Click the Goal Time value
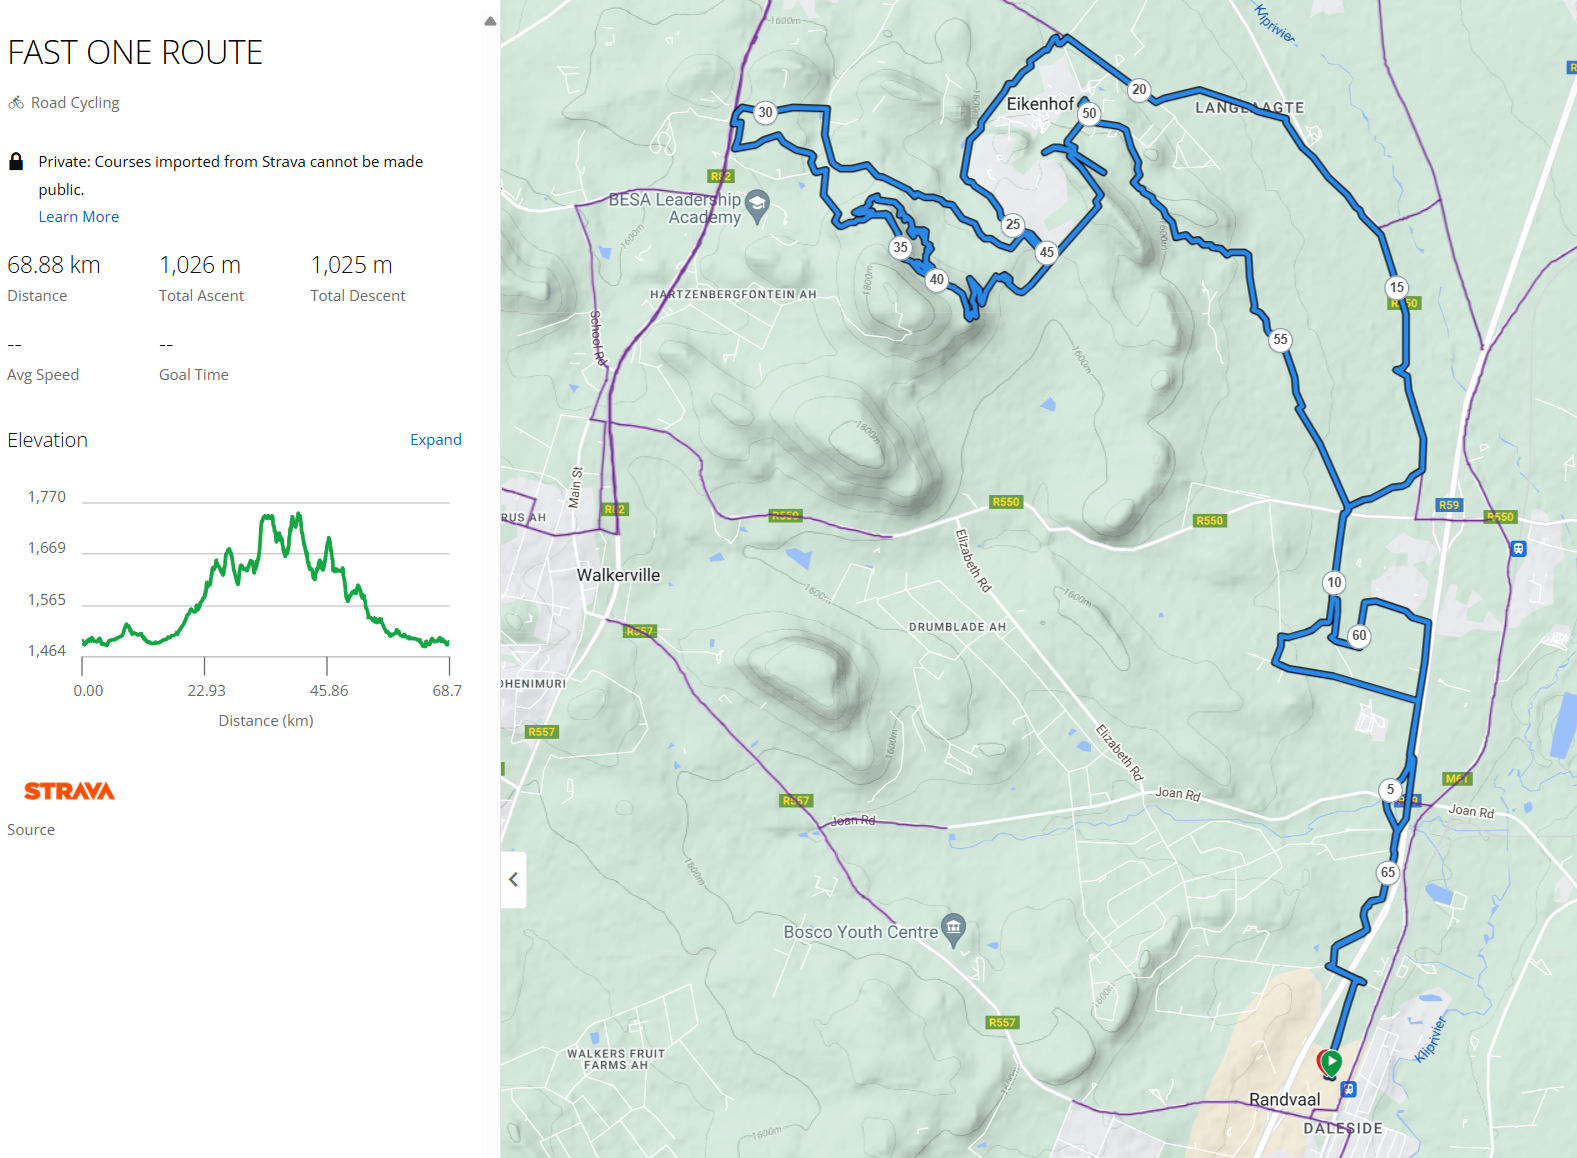The width and height of the screenshot is (1577, 1158). coord(166,345)
